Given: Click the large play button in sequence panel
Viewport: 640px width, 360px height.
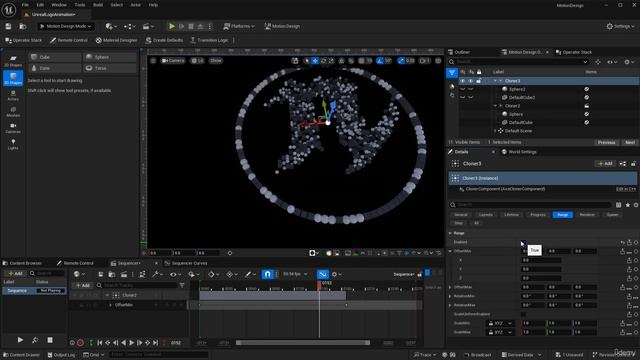Looking at the screenshot, I should 20,340.
